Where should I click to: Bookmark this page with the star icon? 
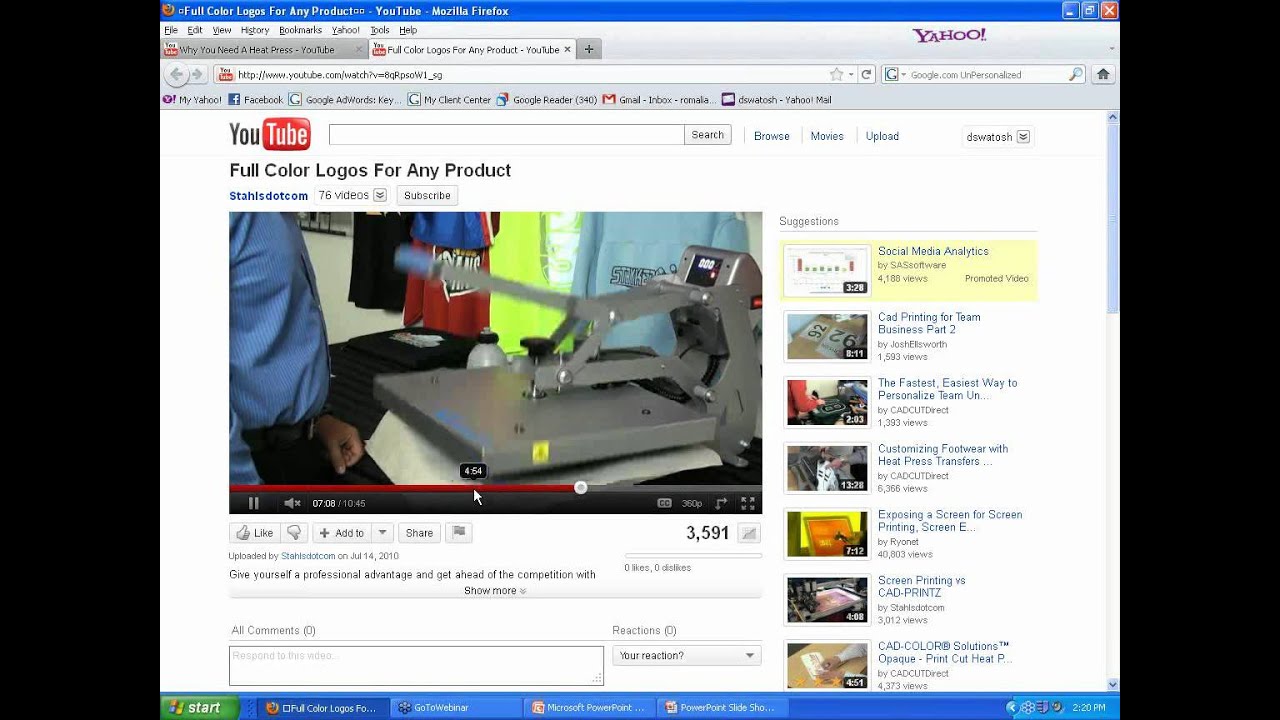pyautogui.click(x=836, y=74)
